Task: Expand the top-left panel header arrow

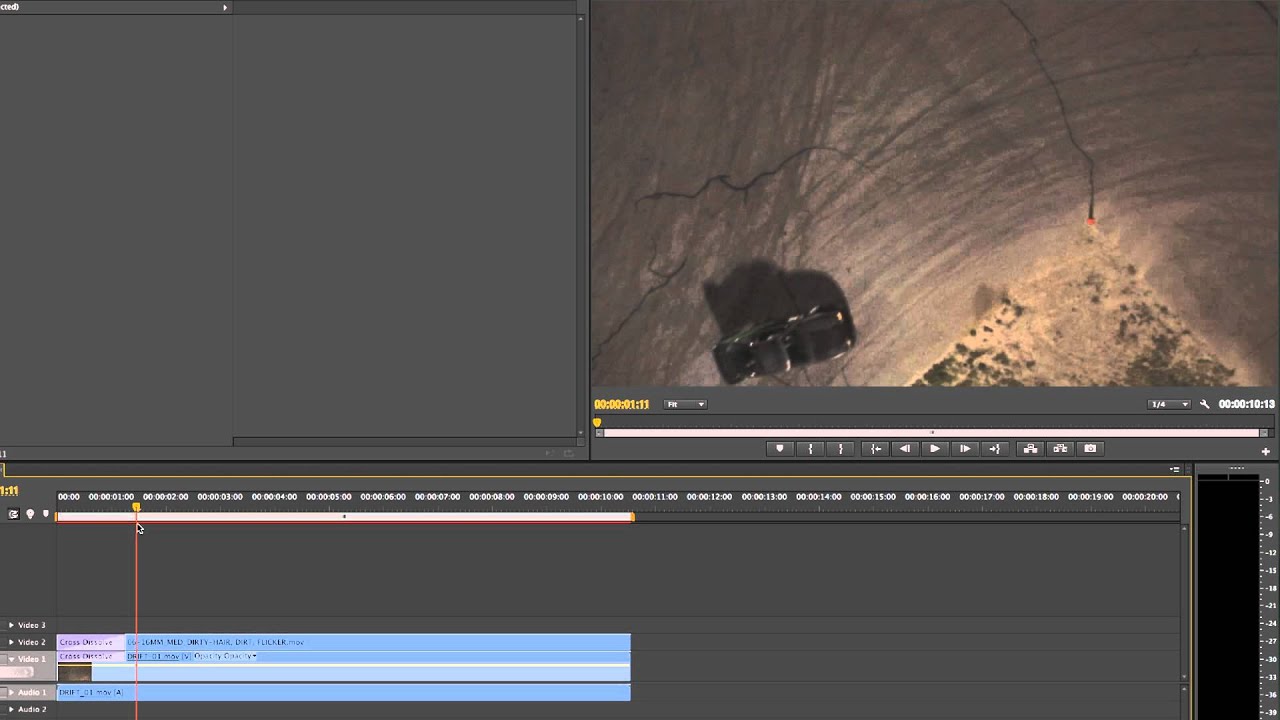Action: point(225,7)
